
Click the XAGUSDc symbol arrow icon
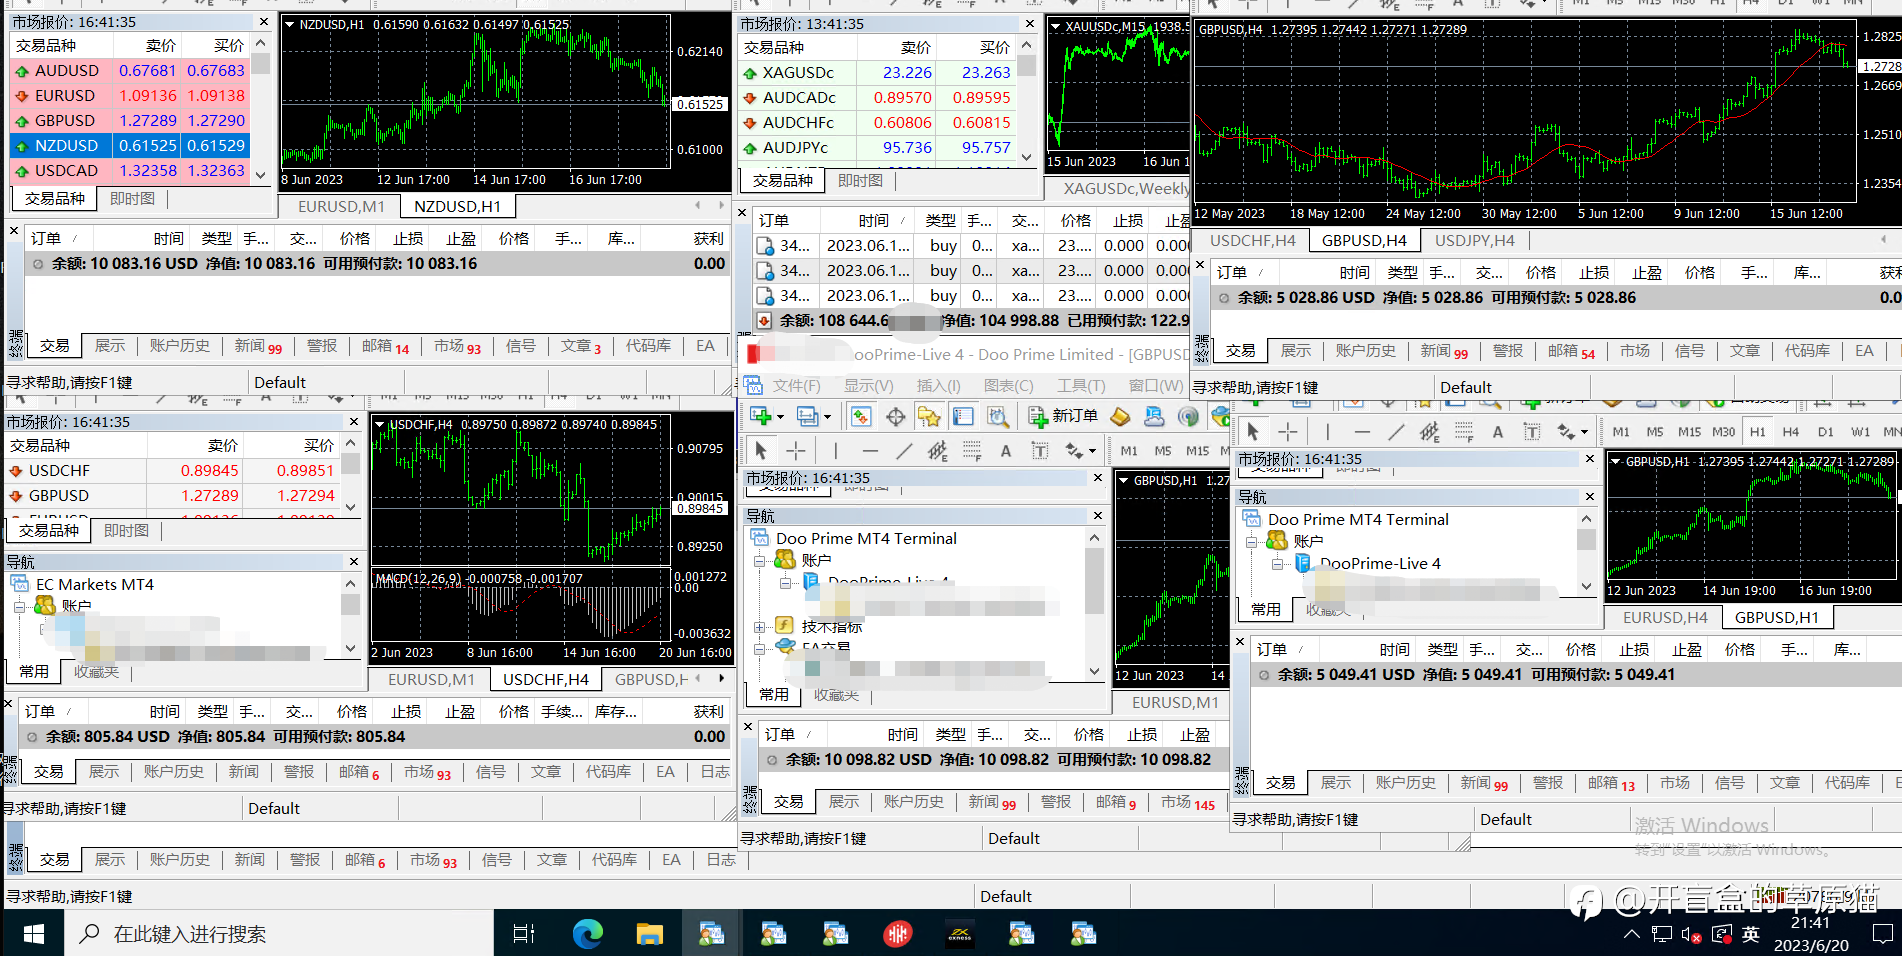click(x=750, y=73)
